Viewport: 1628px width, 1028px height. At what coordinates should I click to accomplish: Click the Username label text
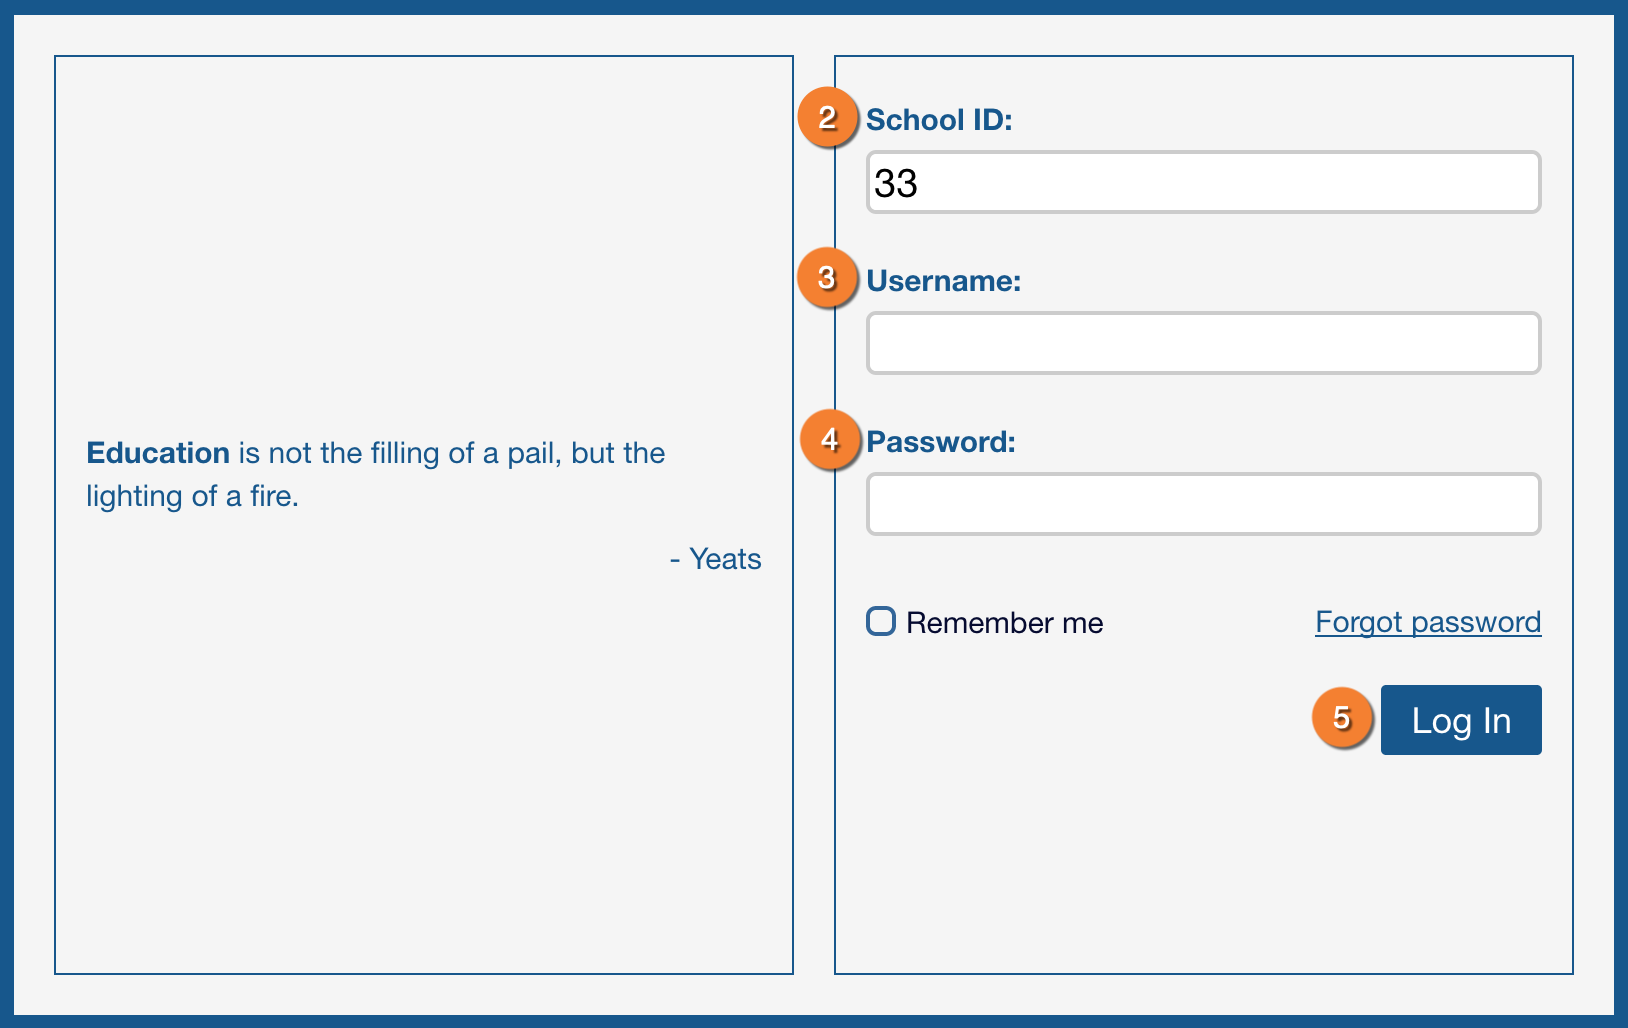click(x=943, y=281)
